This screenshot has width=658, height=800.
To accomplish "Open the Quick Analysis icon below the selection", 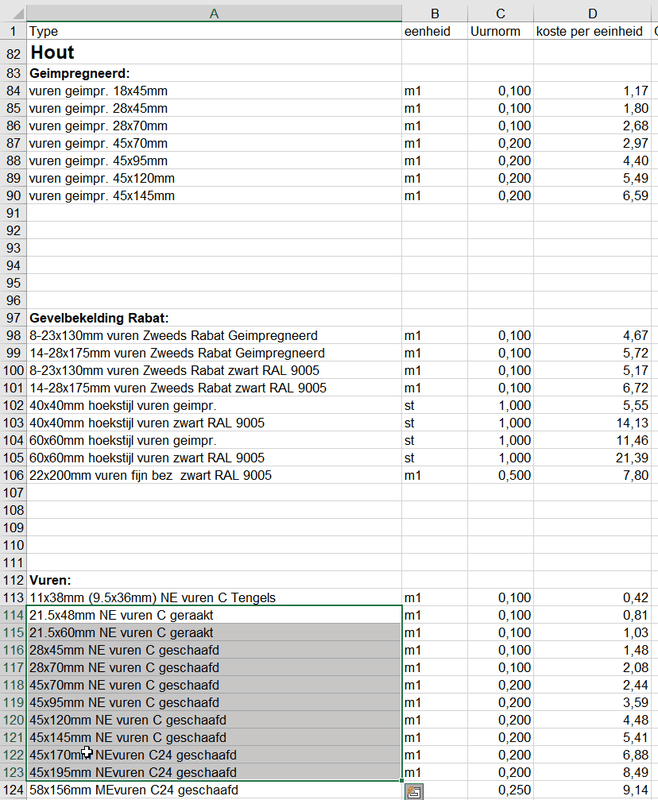I will [x=414, y=791].
